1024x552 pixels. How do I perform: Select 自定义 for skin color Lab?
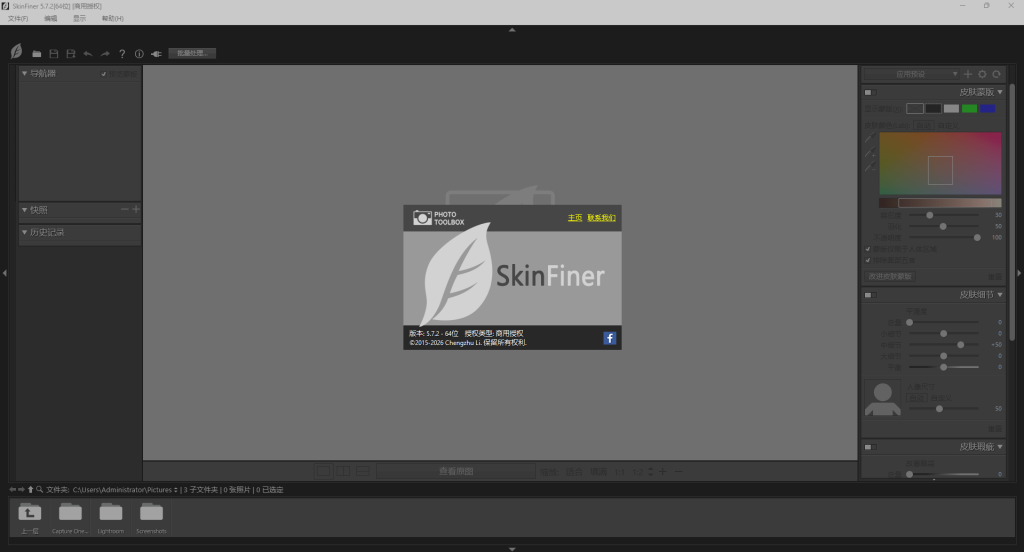pos(948,125)
